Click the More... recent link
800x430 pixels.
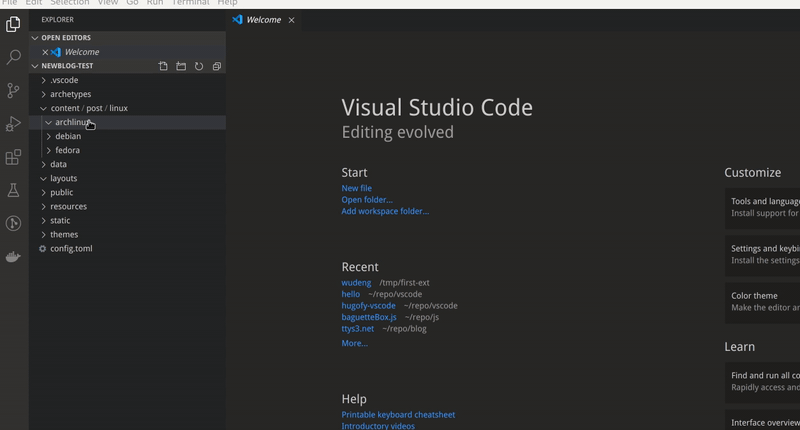point(355,343)
